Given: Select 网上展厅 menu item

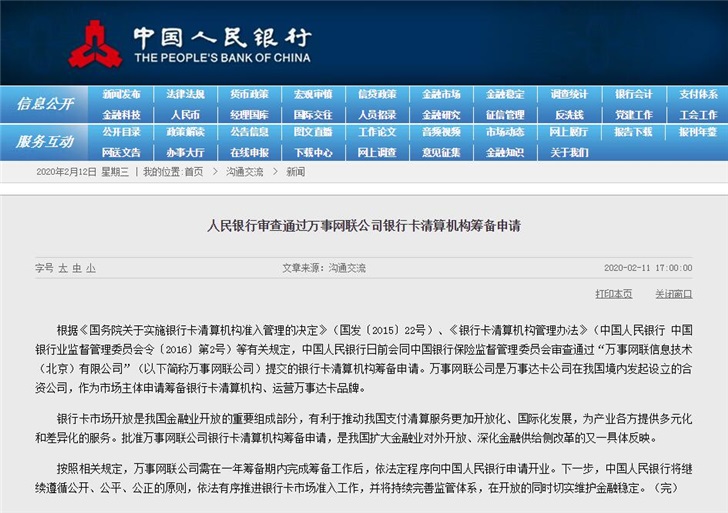Looking at the screenshot, I should 569,132.
